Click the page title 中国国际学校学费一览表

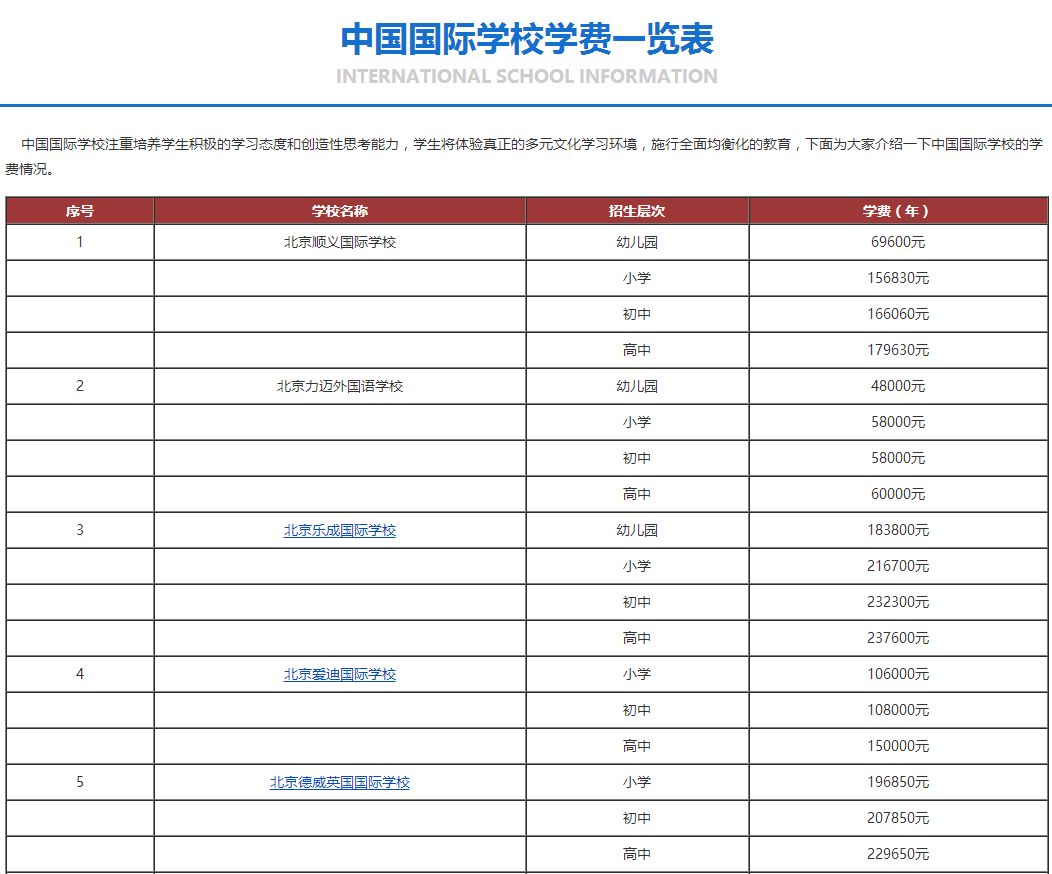(x=527, y=39)
